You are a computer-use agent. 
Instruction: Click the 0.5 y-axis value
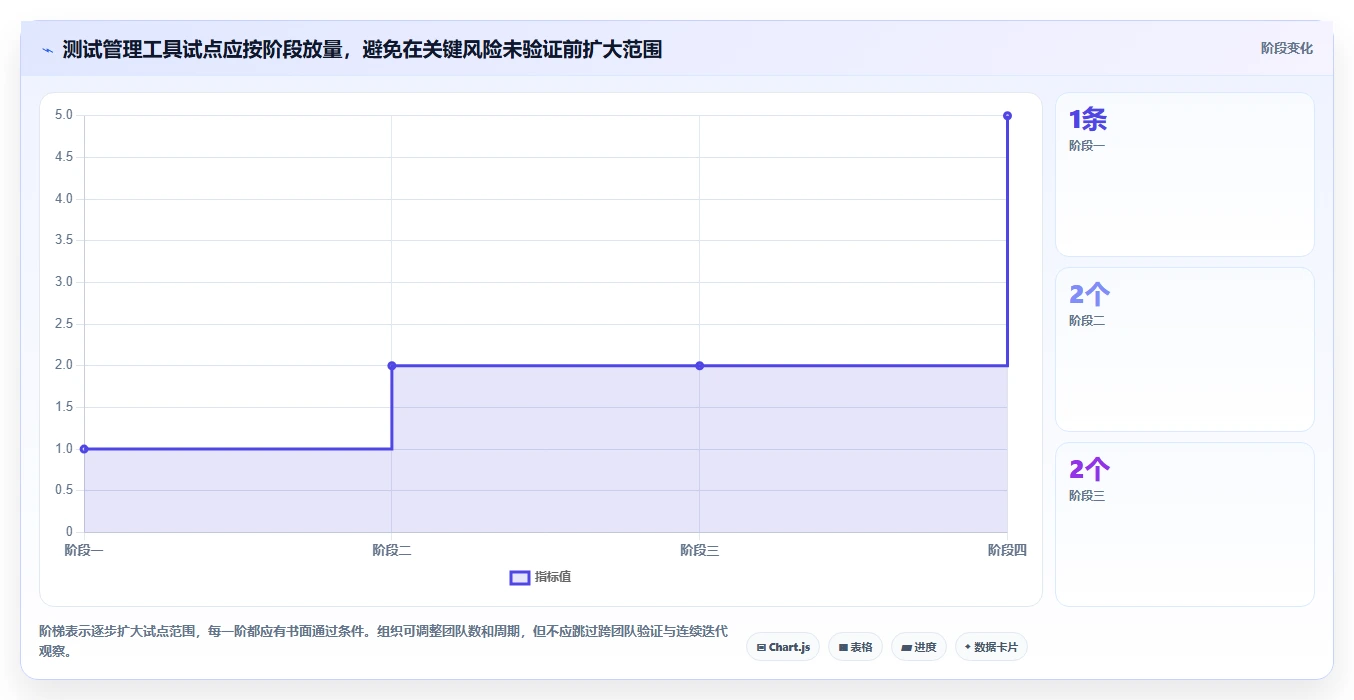64,490
